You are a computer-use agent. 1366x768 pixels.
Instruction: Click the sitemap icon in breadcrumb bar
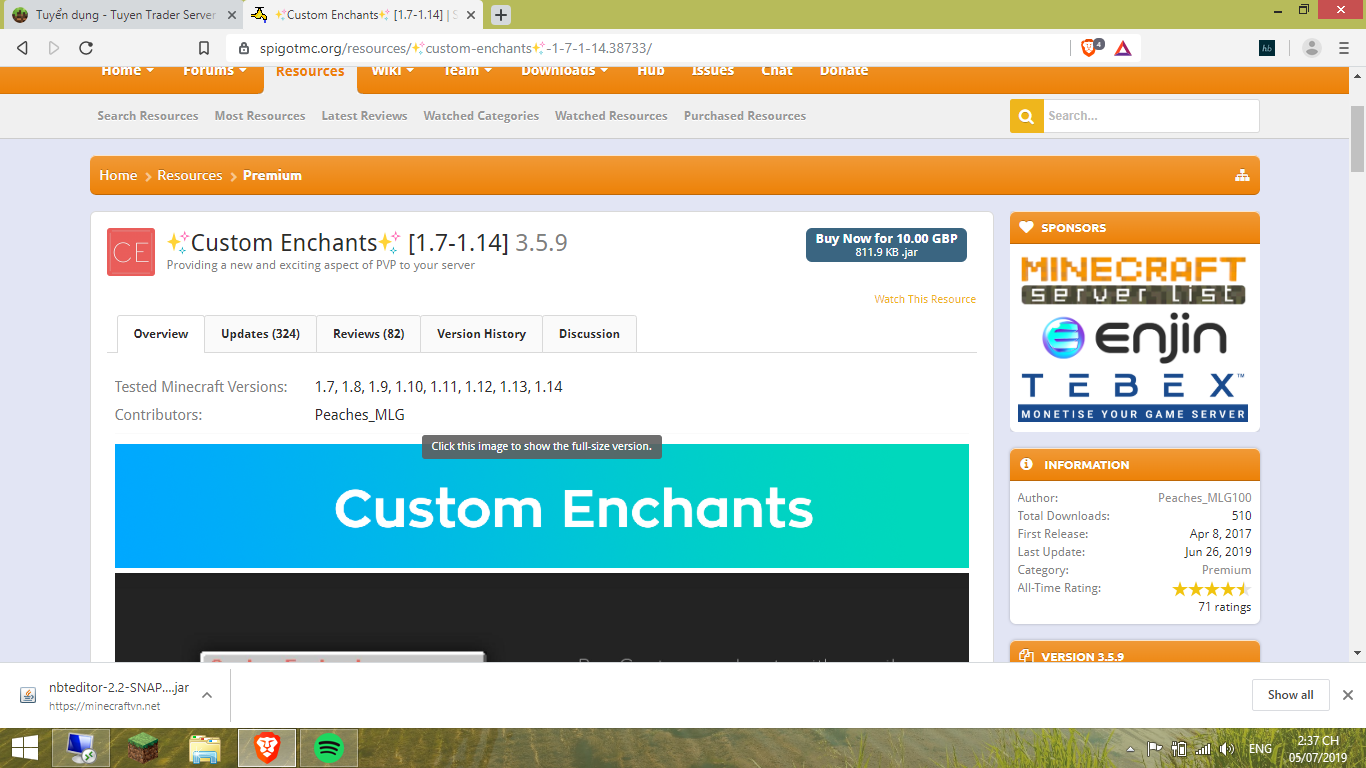tap(1242, 175)
